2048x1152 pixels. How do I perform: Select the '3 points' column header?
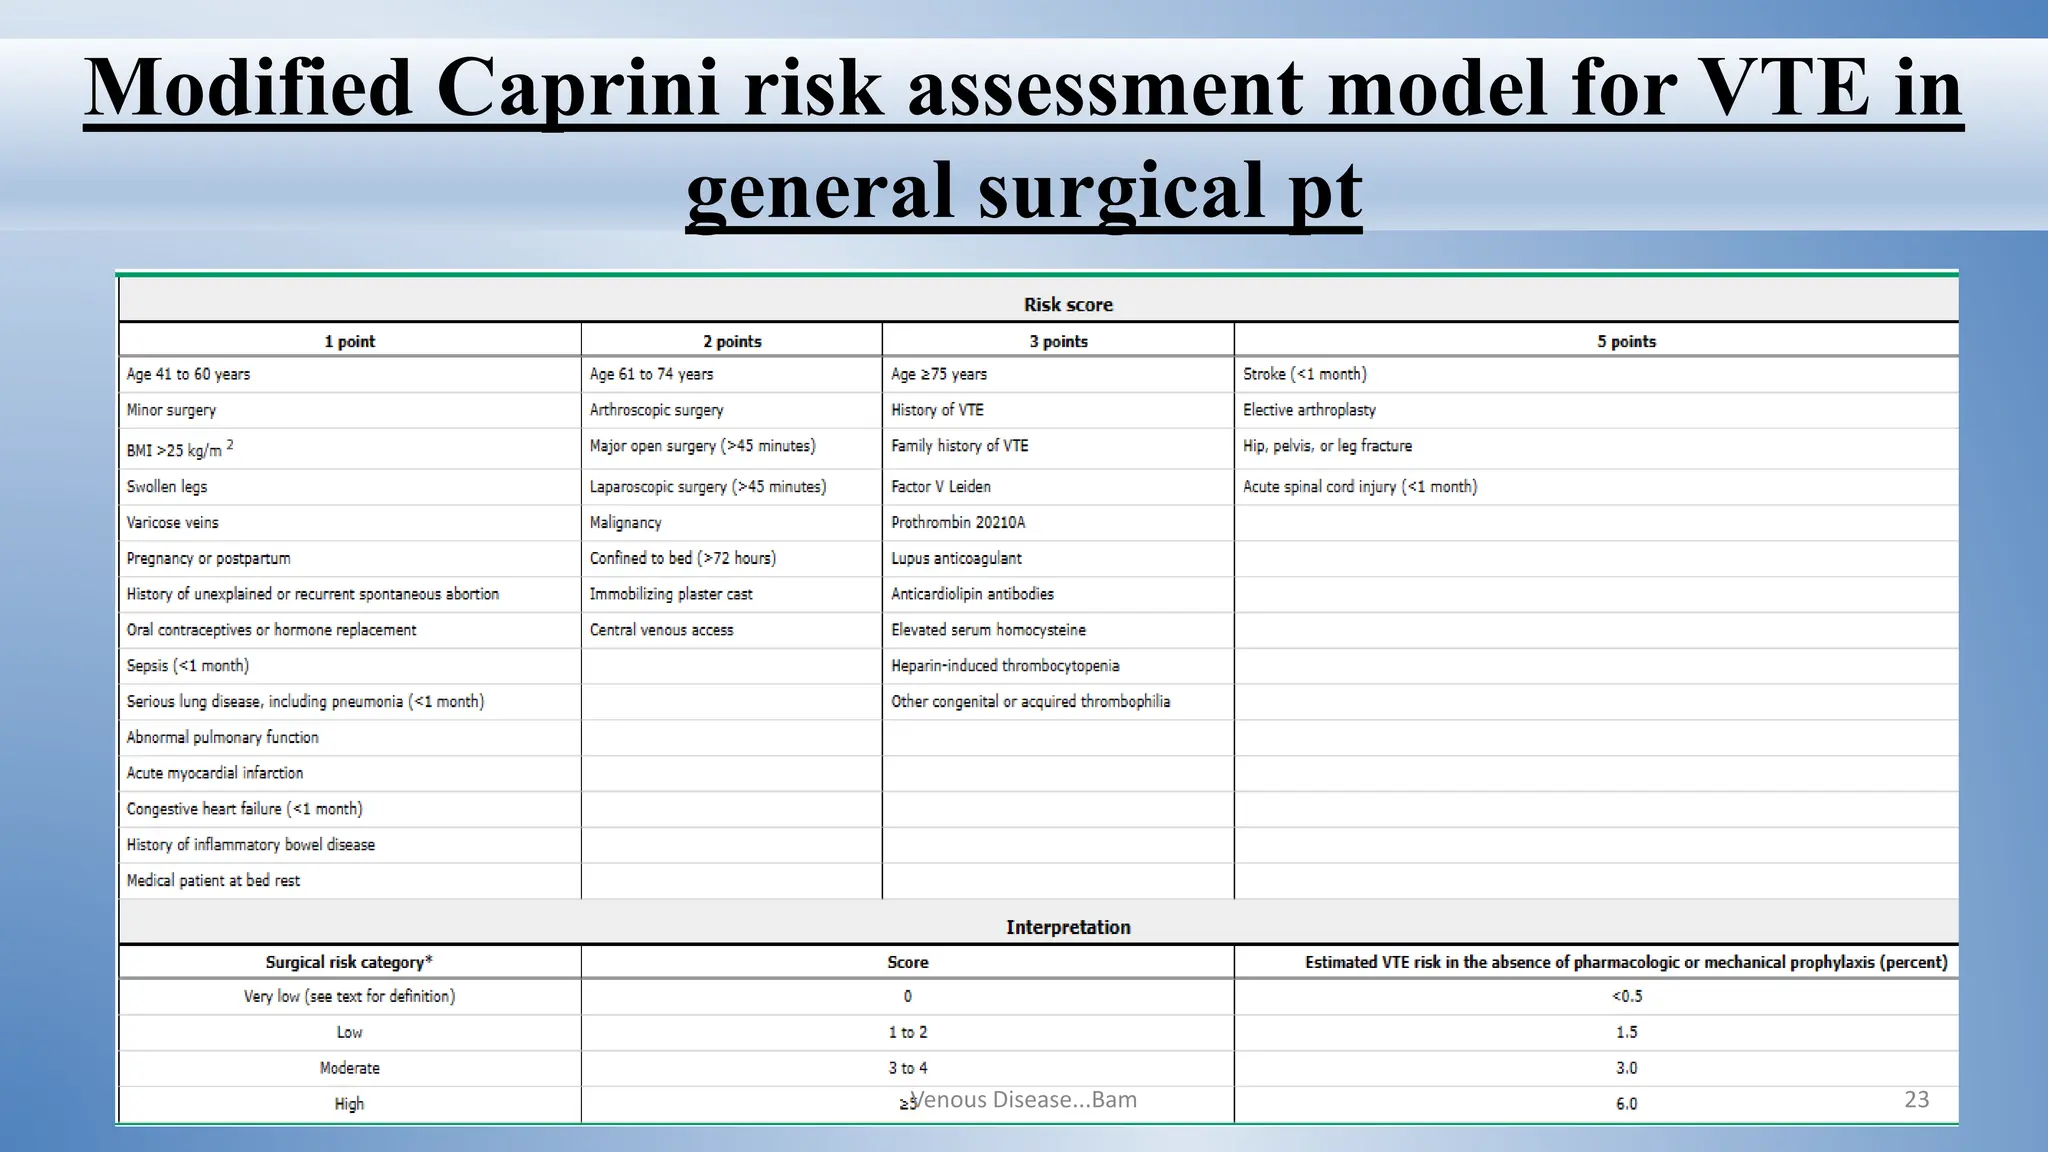(x=1058, y=341)
